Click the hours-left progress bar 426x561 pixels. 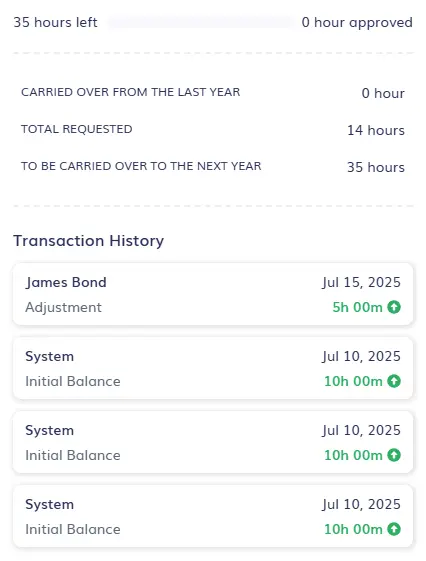pos(200,22)
